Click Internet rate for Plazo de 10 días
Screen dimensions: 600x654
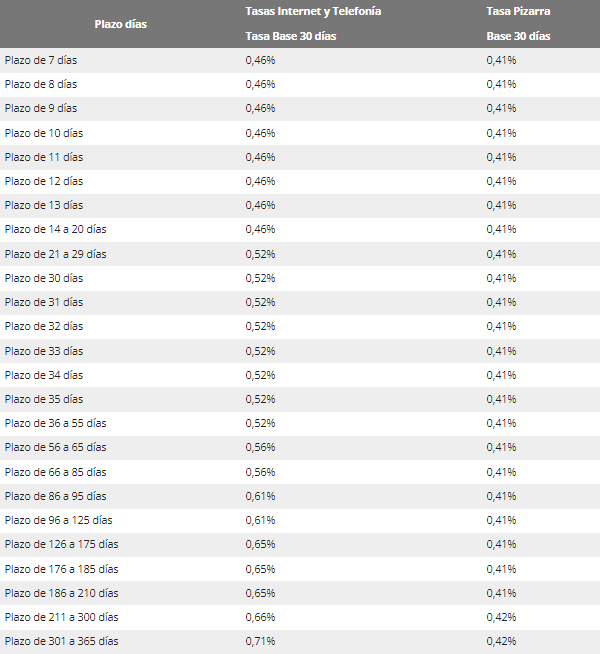point(260,133)
